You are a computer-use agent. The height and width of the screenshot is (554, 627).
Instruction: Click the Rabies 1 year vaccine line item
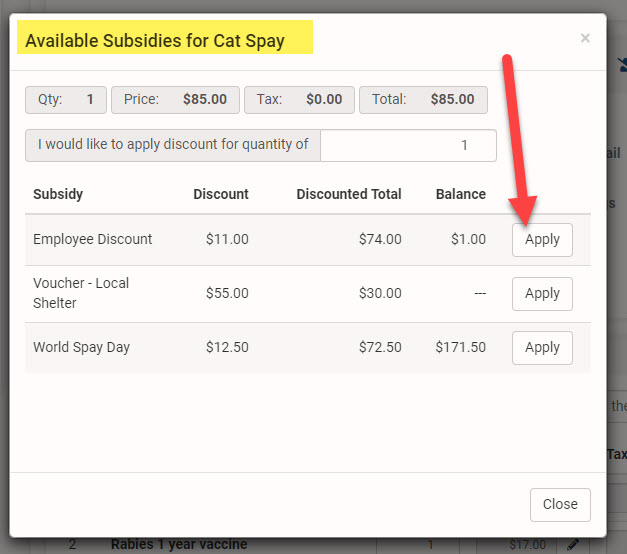tap(178, 545)
